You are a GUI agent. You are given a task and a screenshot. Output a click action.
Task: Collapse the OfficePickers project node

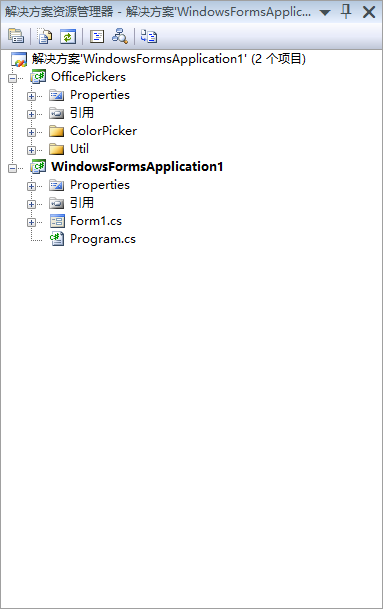click(12, 78)
